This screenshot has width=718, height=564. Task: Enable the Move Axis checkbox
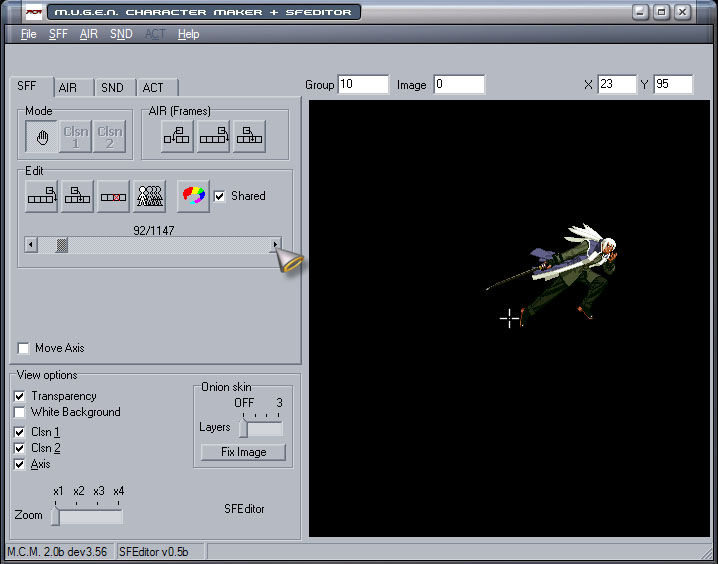tap(23, 348)
